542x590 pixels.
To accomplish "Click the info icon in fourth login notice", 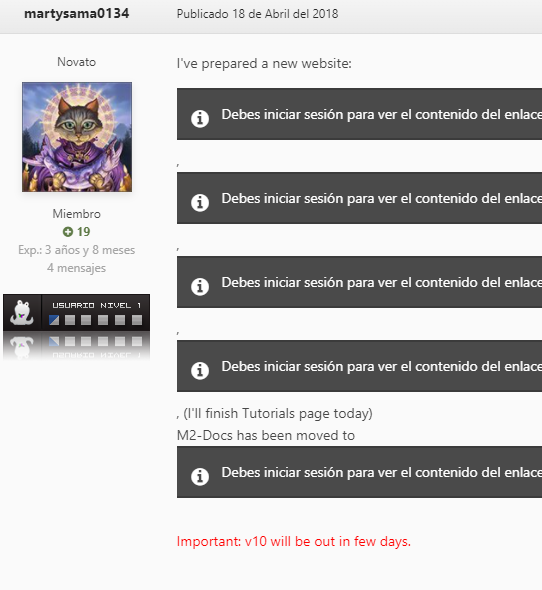I will [x=200, y=370].
